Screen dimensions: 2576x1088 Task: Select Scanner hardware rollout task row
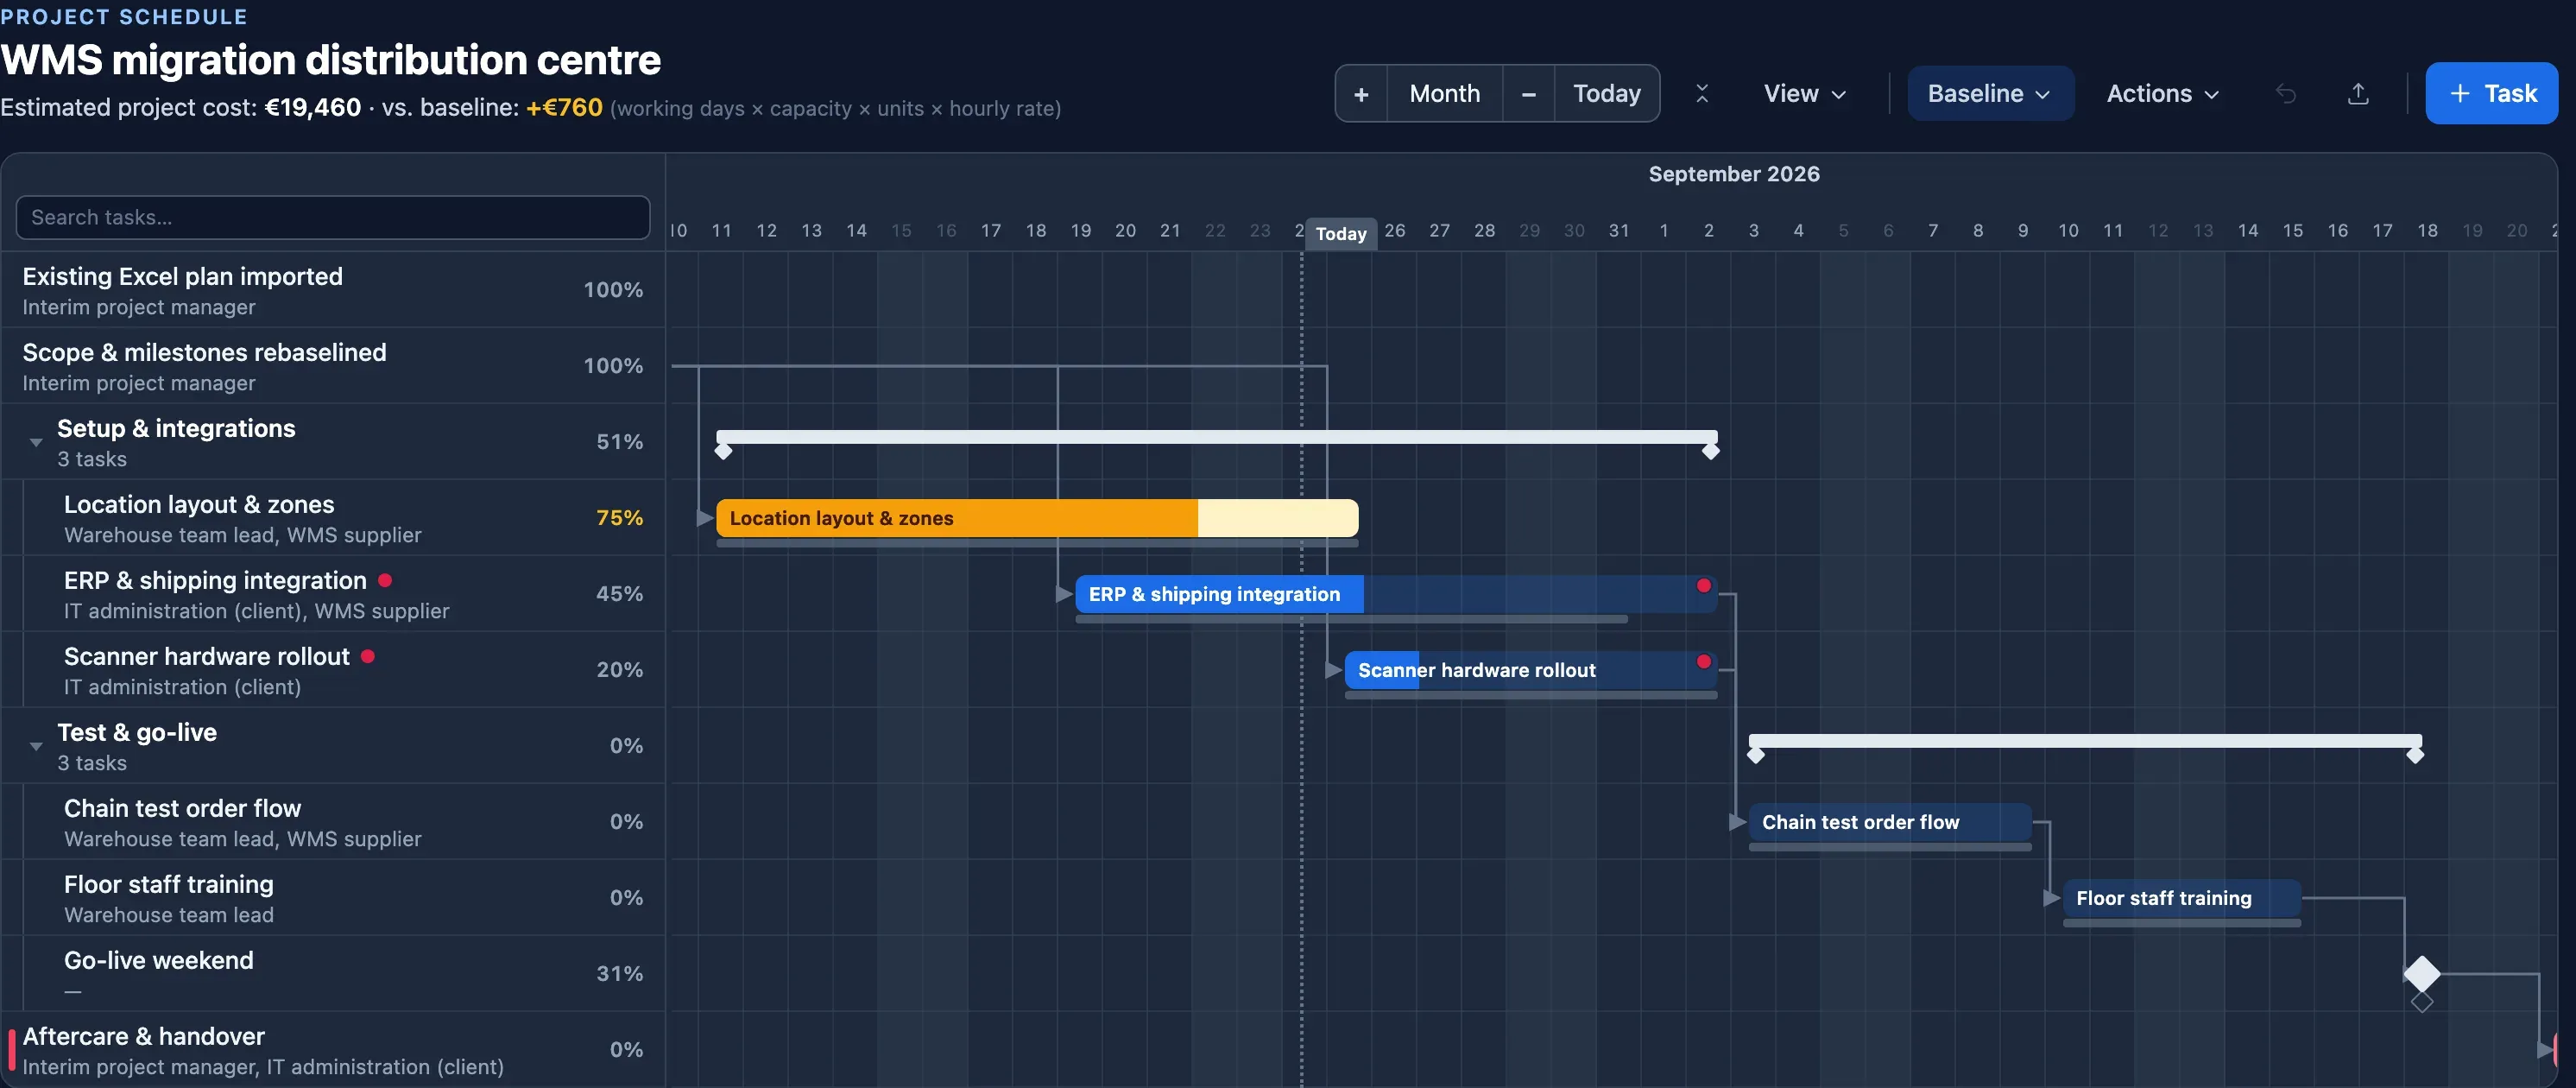pos(333,670)
